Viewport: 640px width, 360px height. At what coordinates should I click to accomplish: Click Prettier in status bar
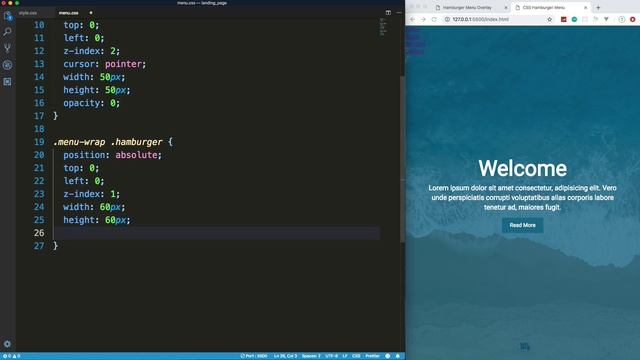372,356
